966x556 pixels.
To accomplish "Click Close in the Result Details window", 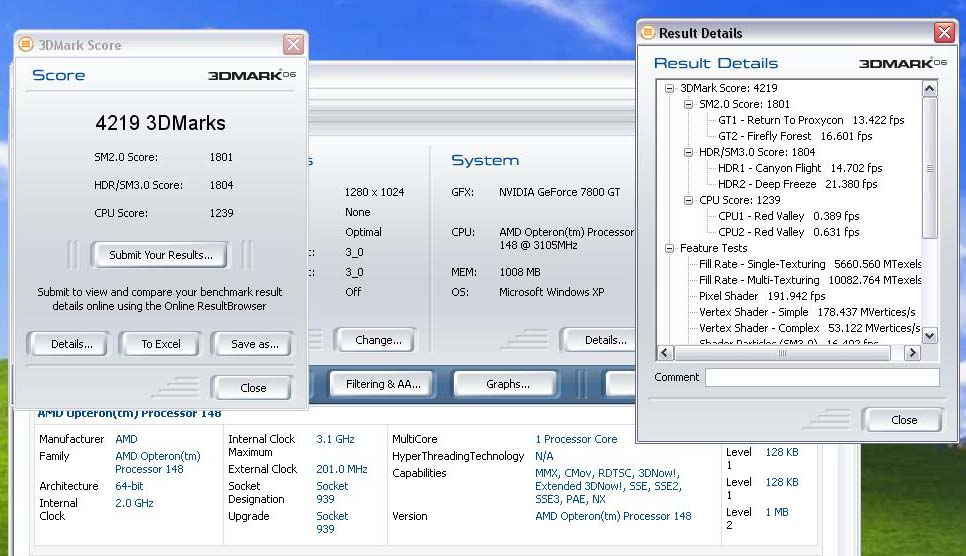I will [904, 420].
